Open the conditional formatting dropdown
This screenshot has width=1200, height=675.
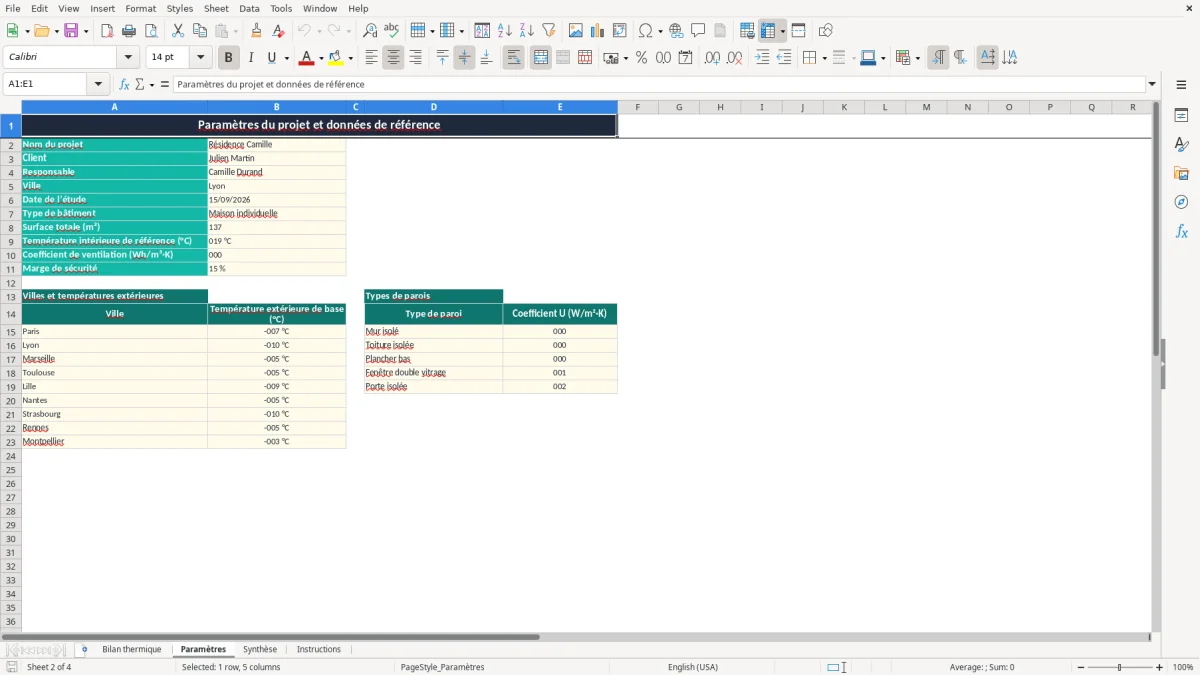(x=917, y=58)
